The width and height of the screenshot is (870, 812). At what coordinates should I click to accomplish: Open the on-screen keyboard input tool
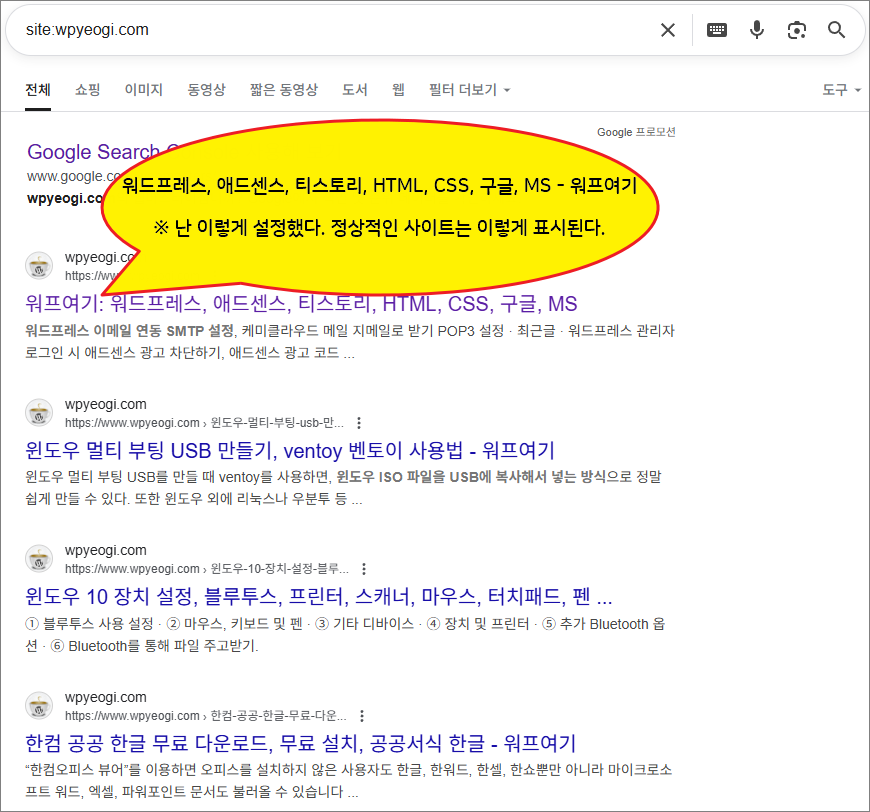tap(717, 30)
